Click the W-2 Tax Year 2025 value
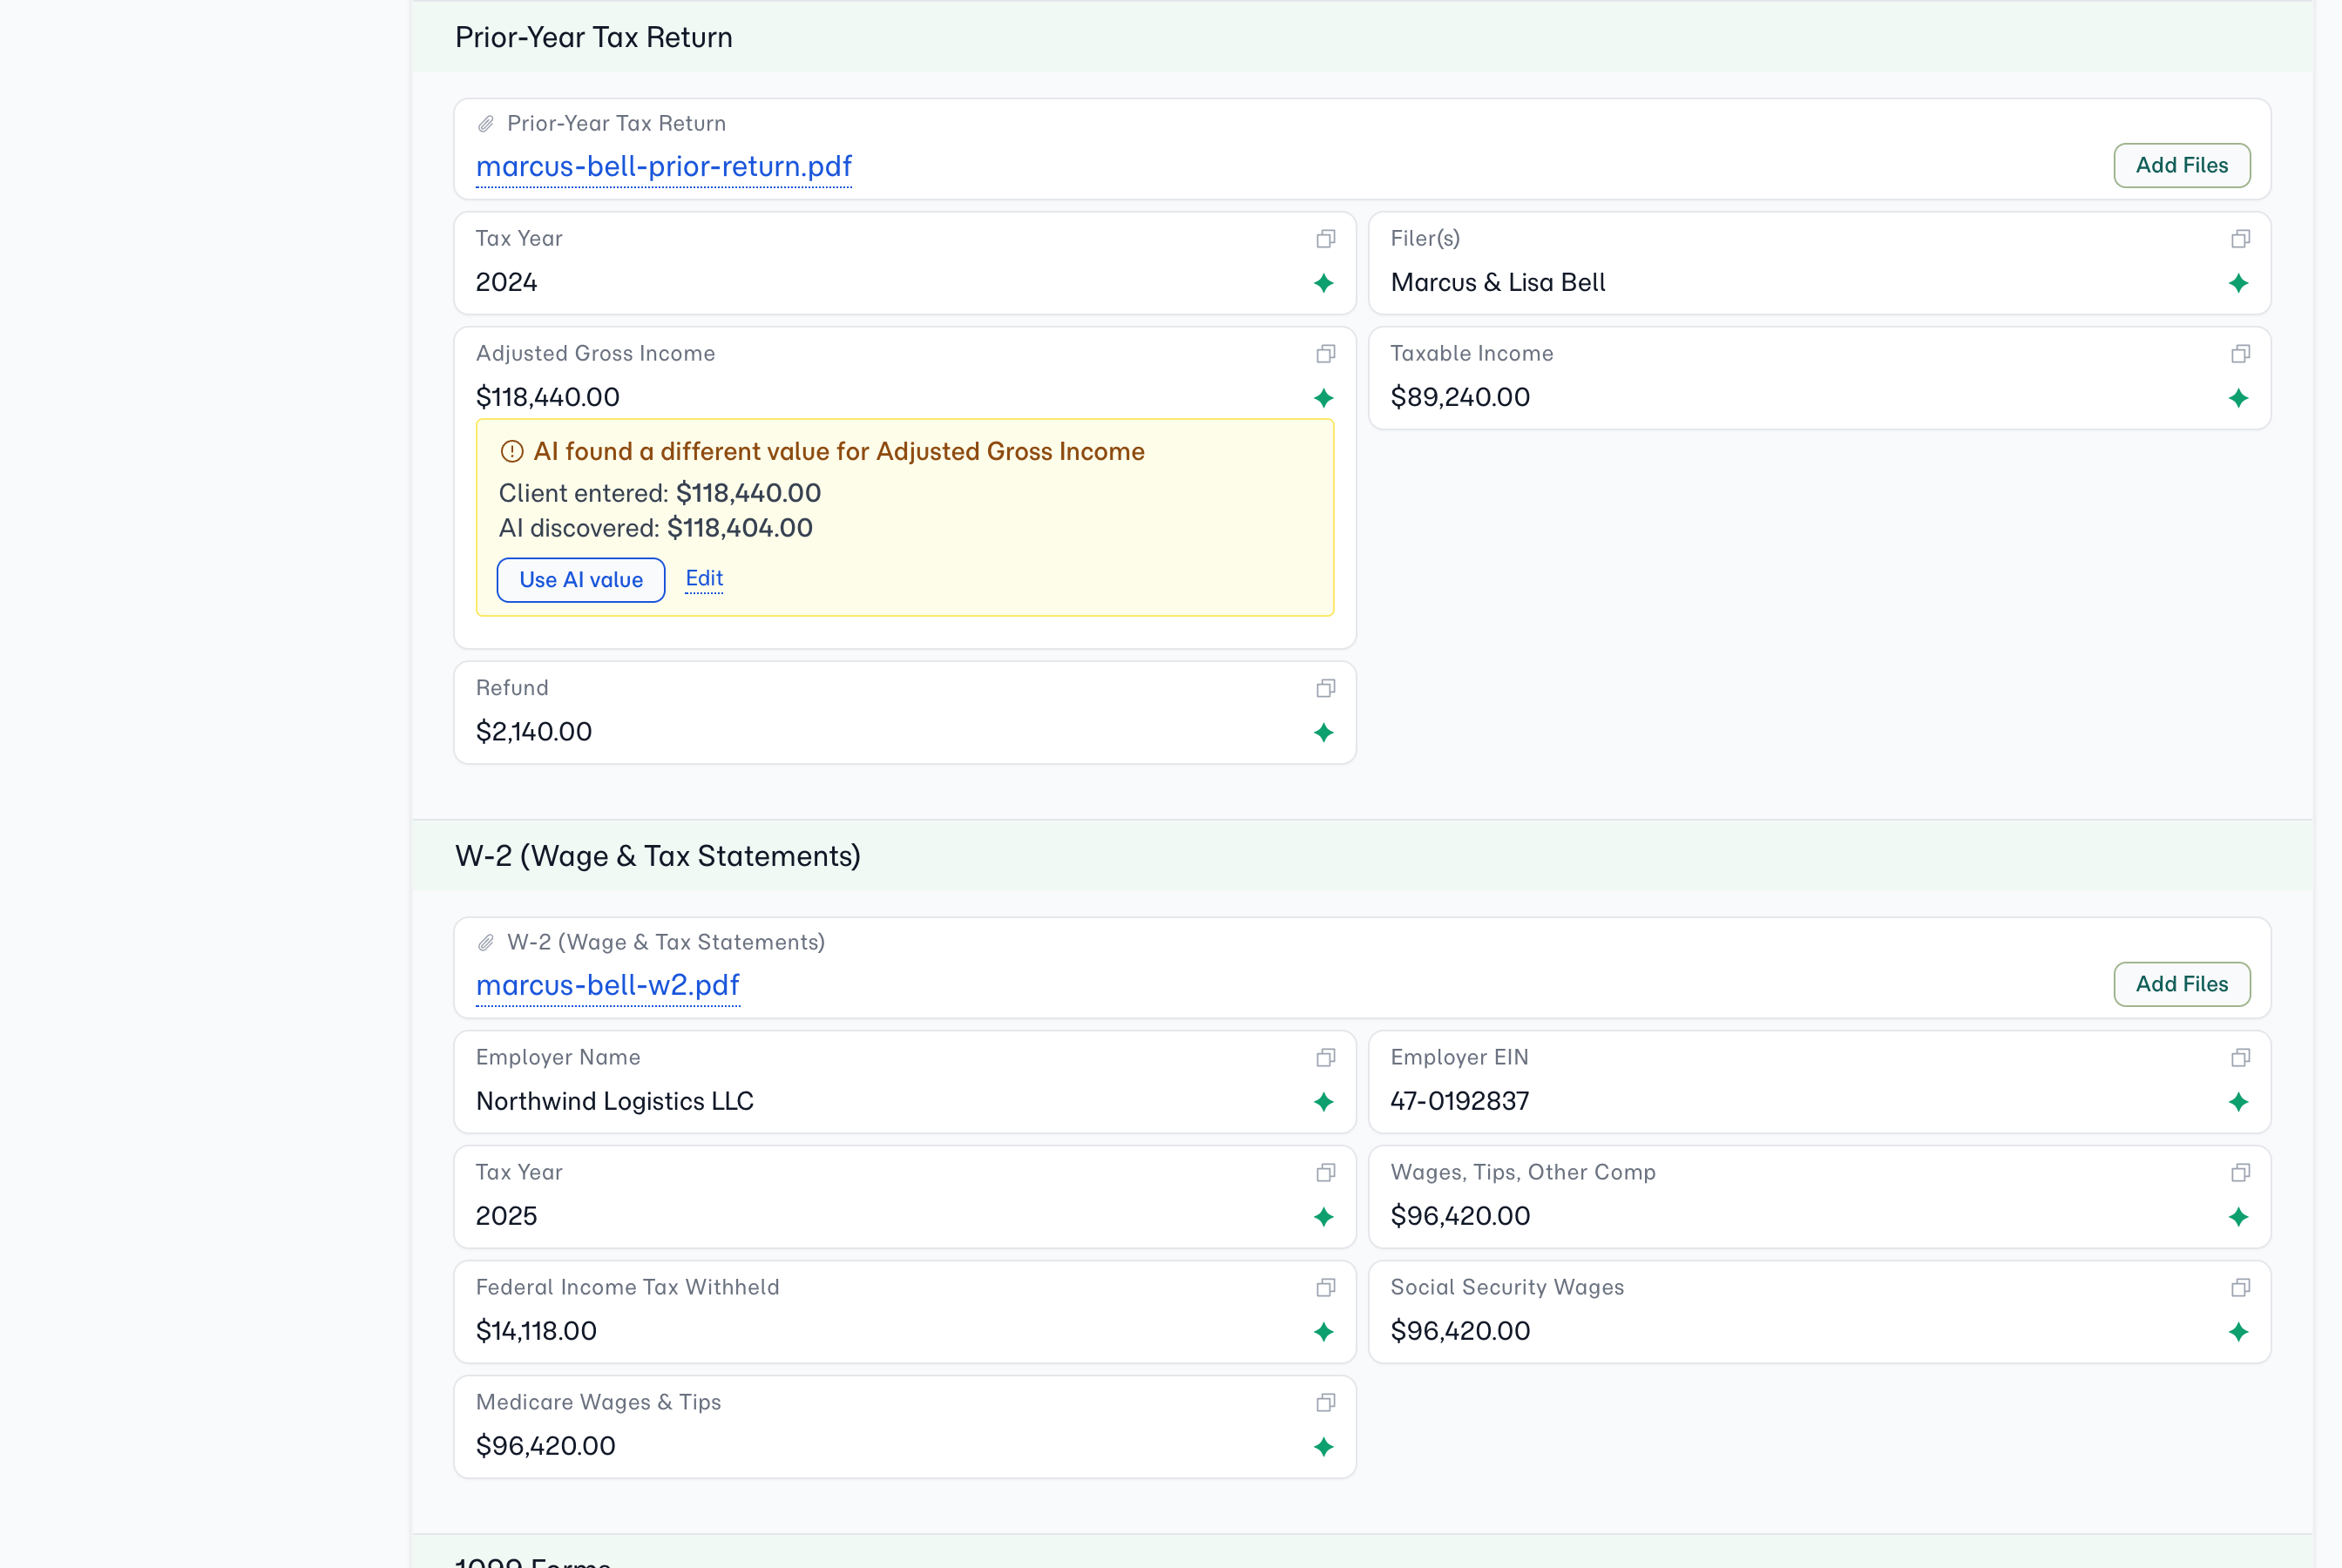 click(x=507, y=1216)
